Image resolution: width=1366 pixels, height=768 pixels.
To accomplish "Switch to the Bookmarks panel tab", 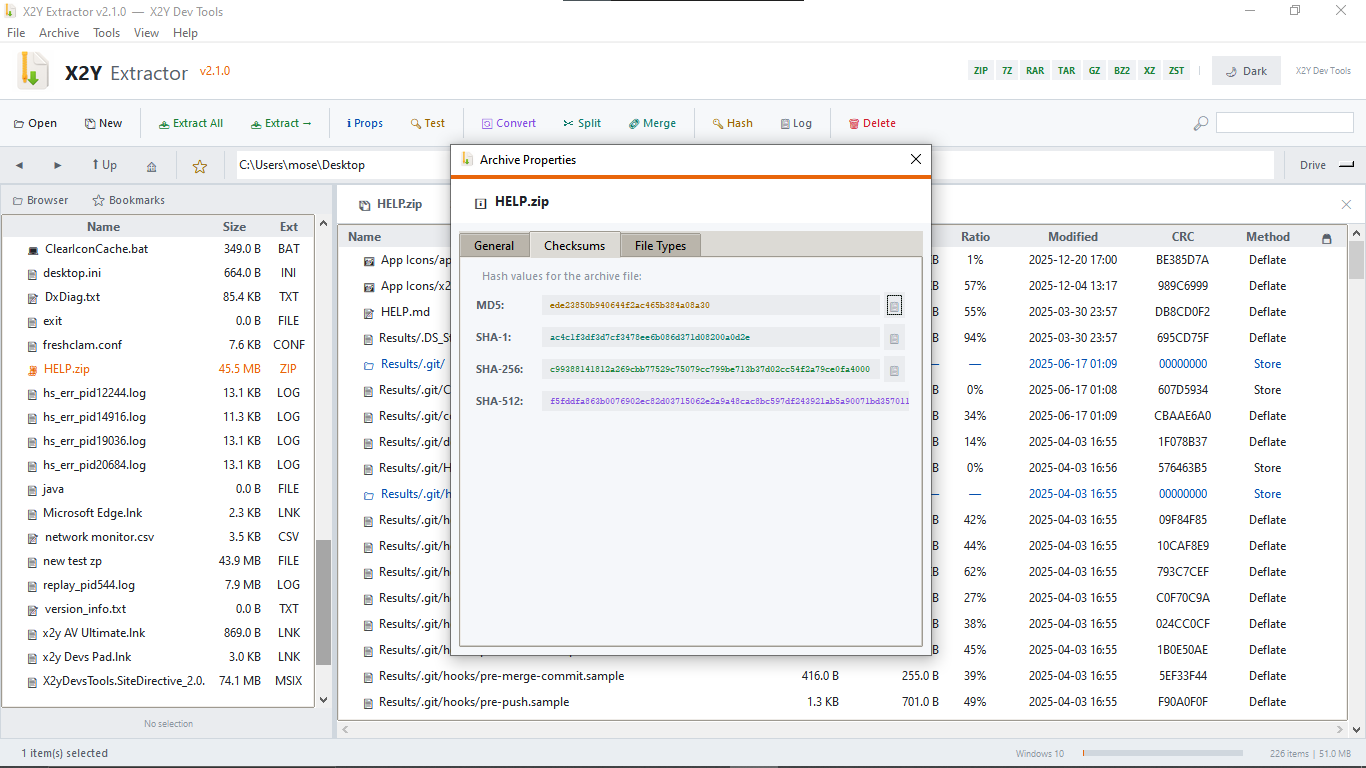I will [x=129, y=201].
